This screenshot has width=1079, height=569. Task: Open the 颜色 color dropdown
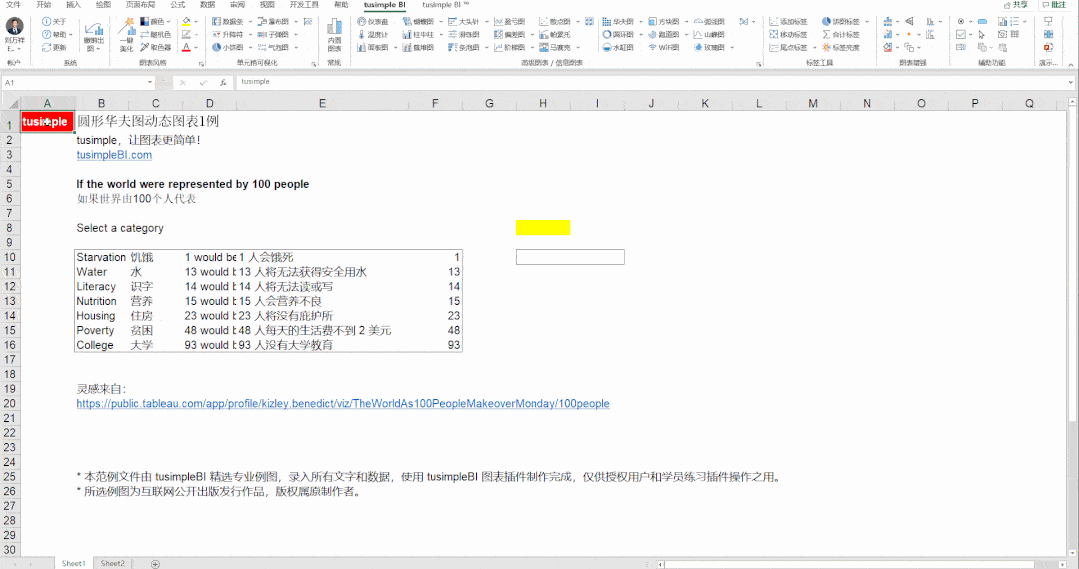point(171,21)
